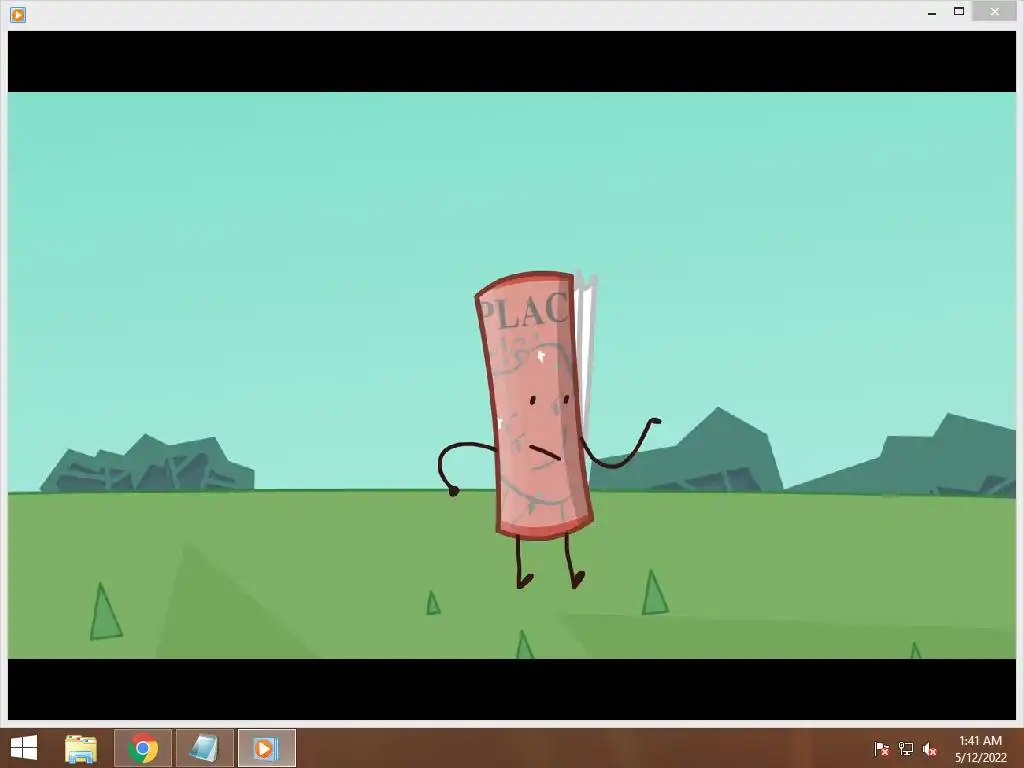The width and height of the screenshot is (1024, 768).
Task: Click the video playback area
Action: [512, 375]
